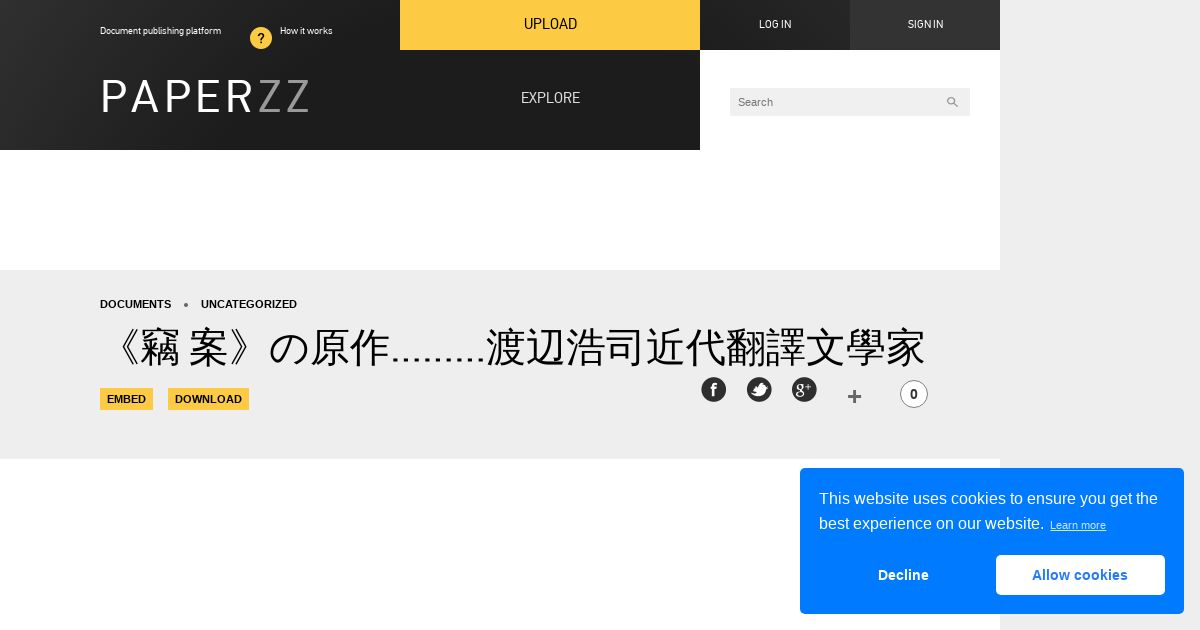
Task: Click the Embed button
Action: (x=126, y=399)
